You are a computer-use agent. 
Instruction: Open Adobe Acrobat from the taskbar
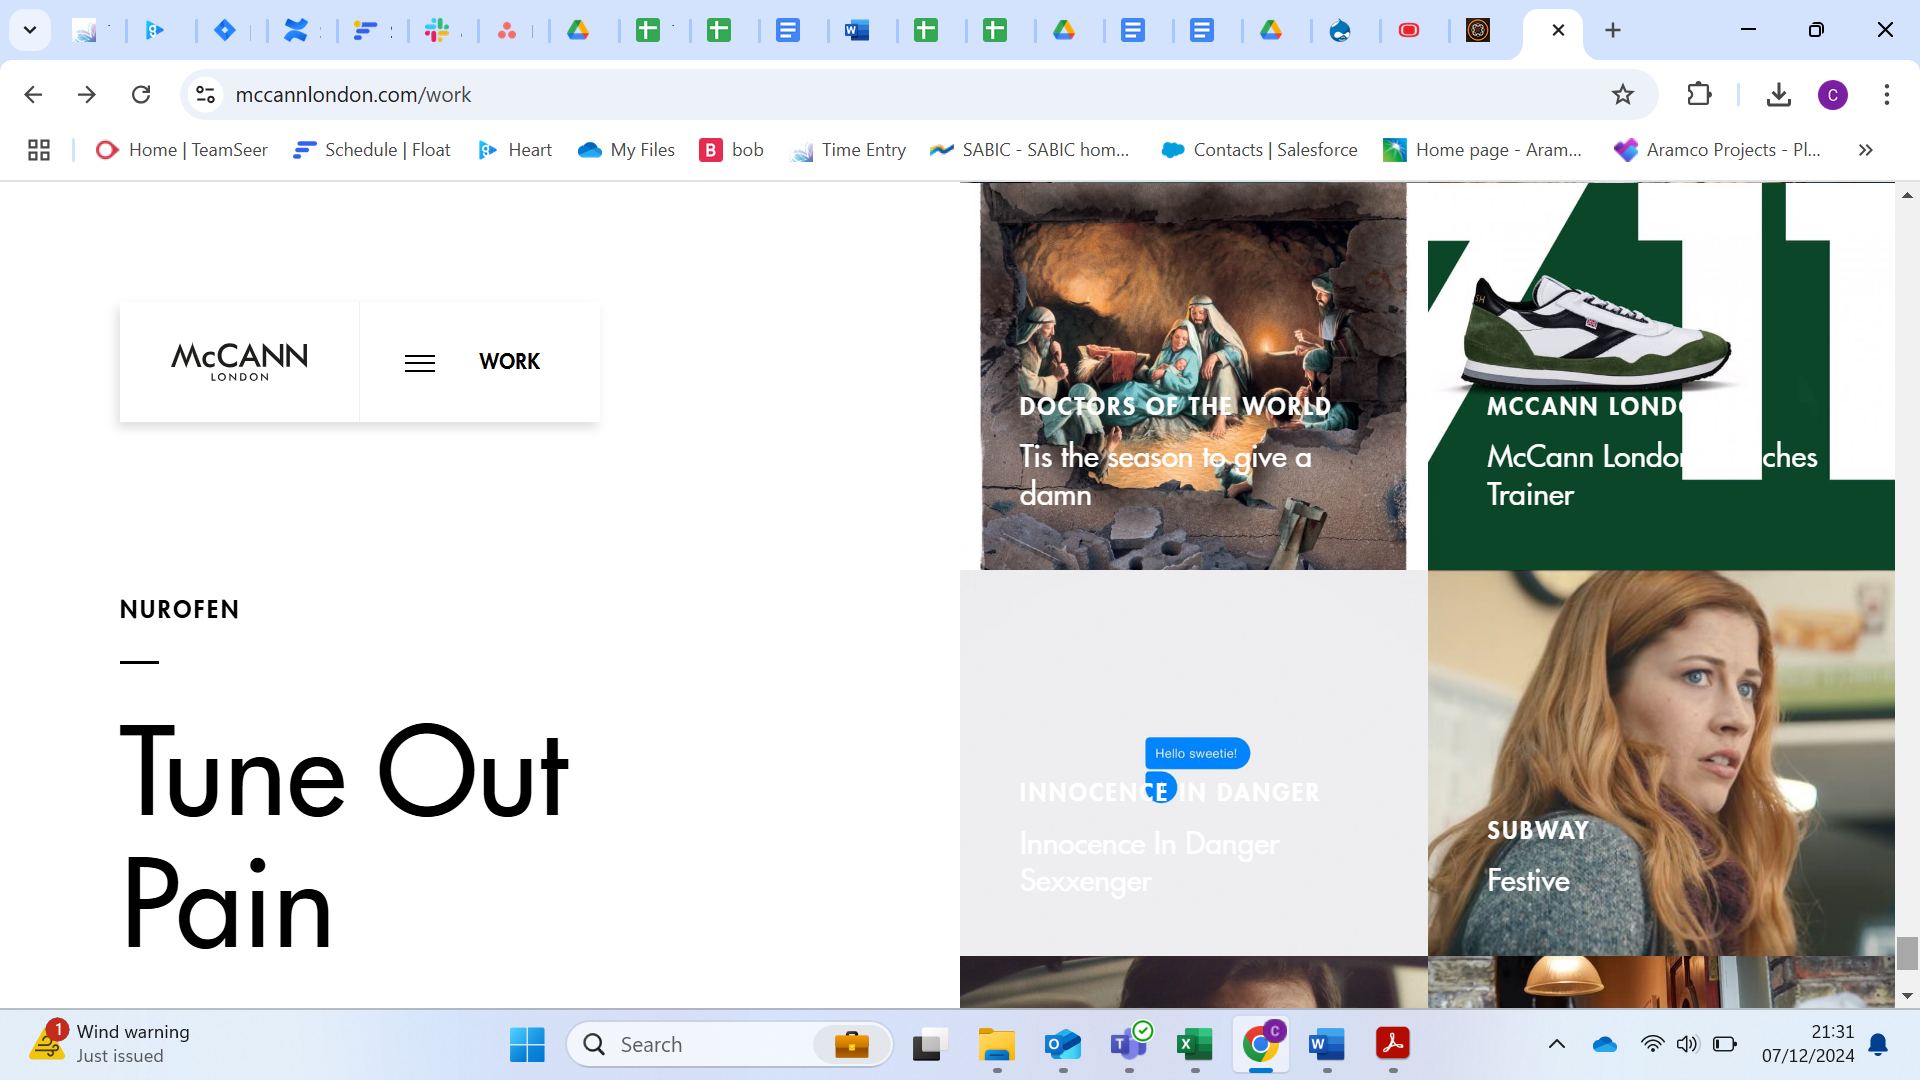pos(1392,1045)
